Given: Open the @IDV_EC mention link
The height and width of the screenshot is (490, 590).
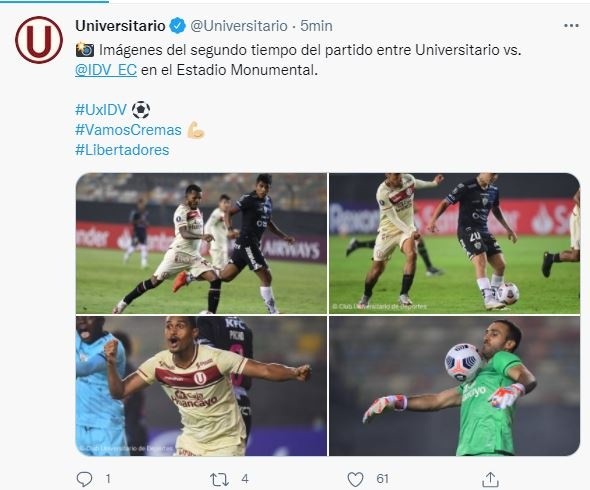Looking at the screenshot, I should click(106, 70).
